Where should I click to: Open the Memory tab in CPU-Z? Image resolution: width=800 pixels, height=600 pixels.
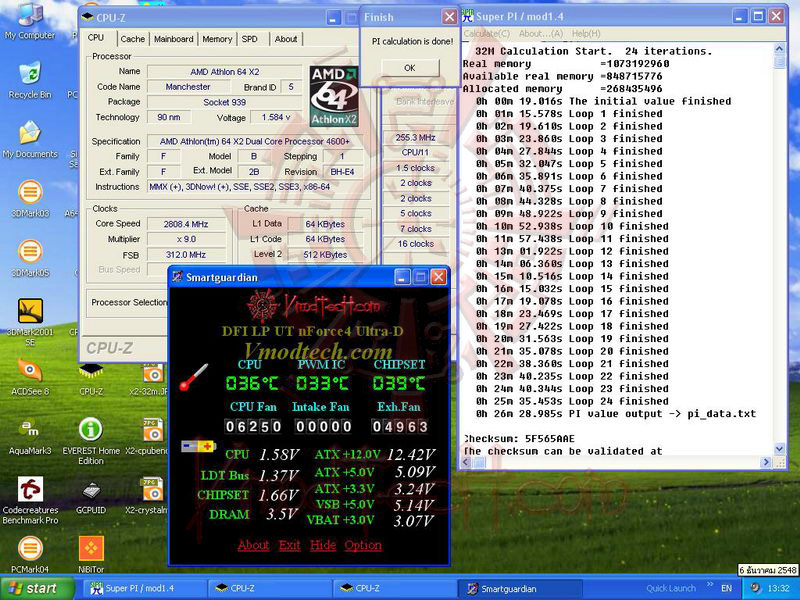click(x=217, y=39)
